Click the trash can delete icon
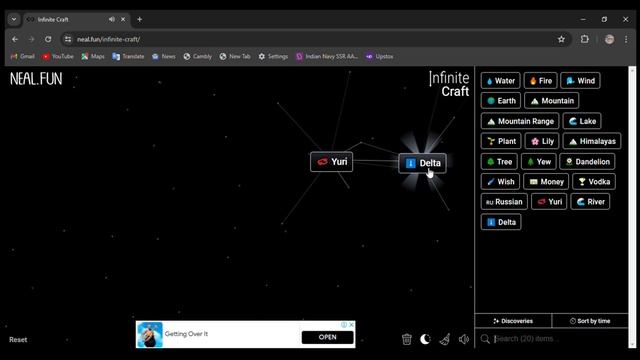 (x=407, y=339)
